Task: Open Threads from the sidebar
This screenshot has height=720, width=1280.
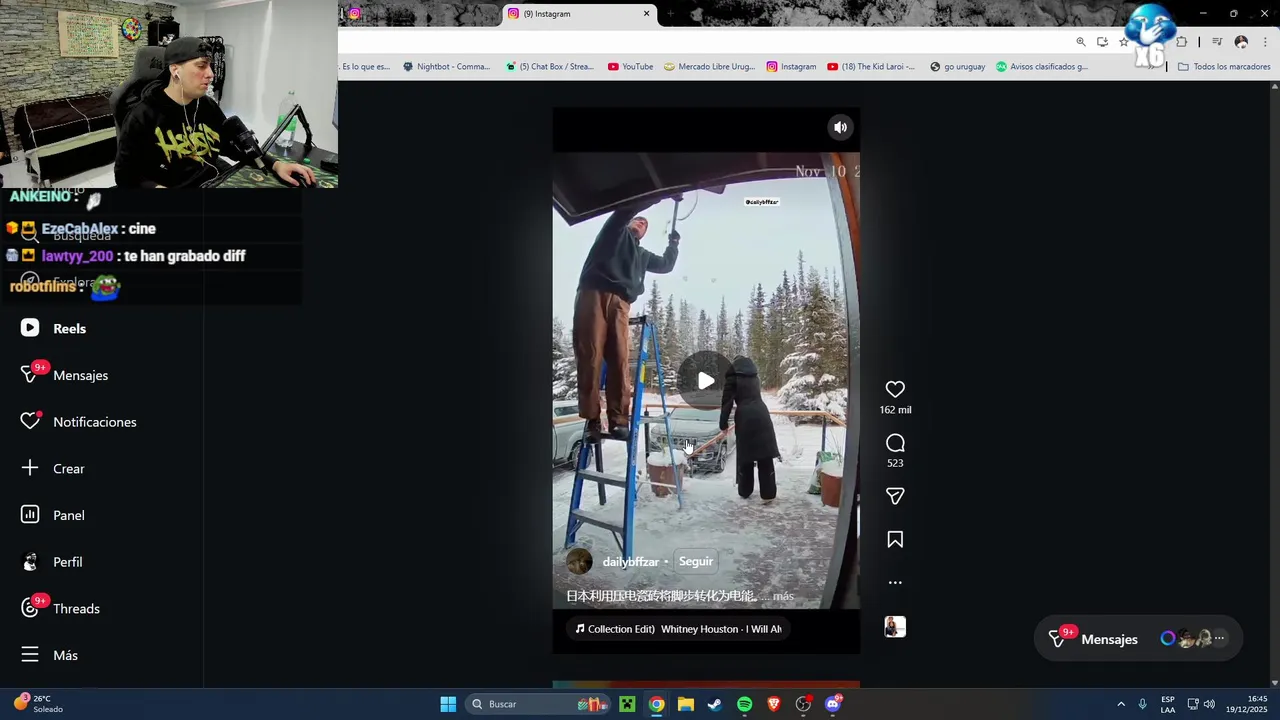Action: coord(61,608)
